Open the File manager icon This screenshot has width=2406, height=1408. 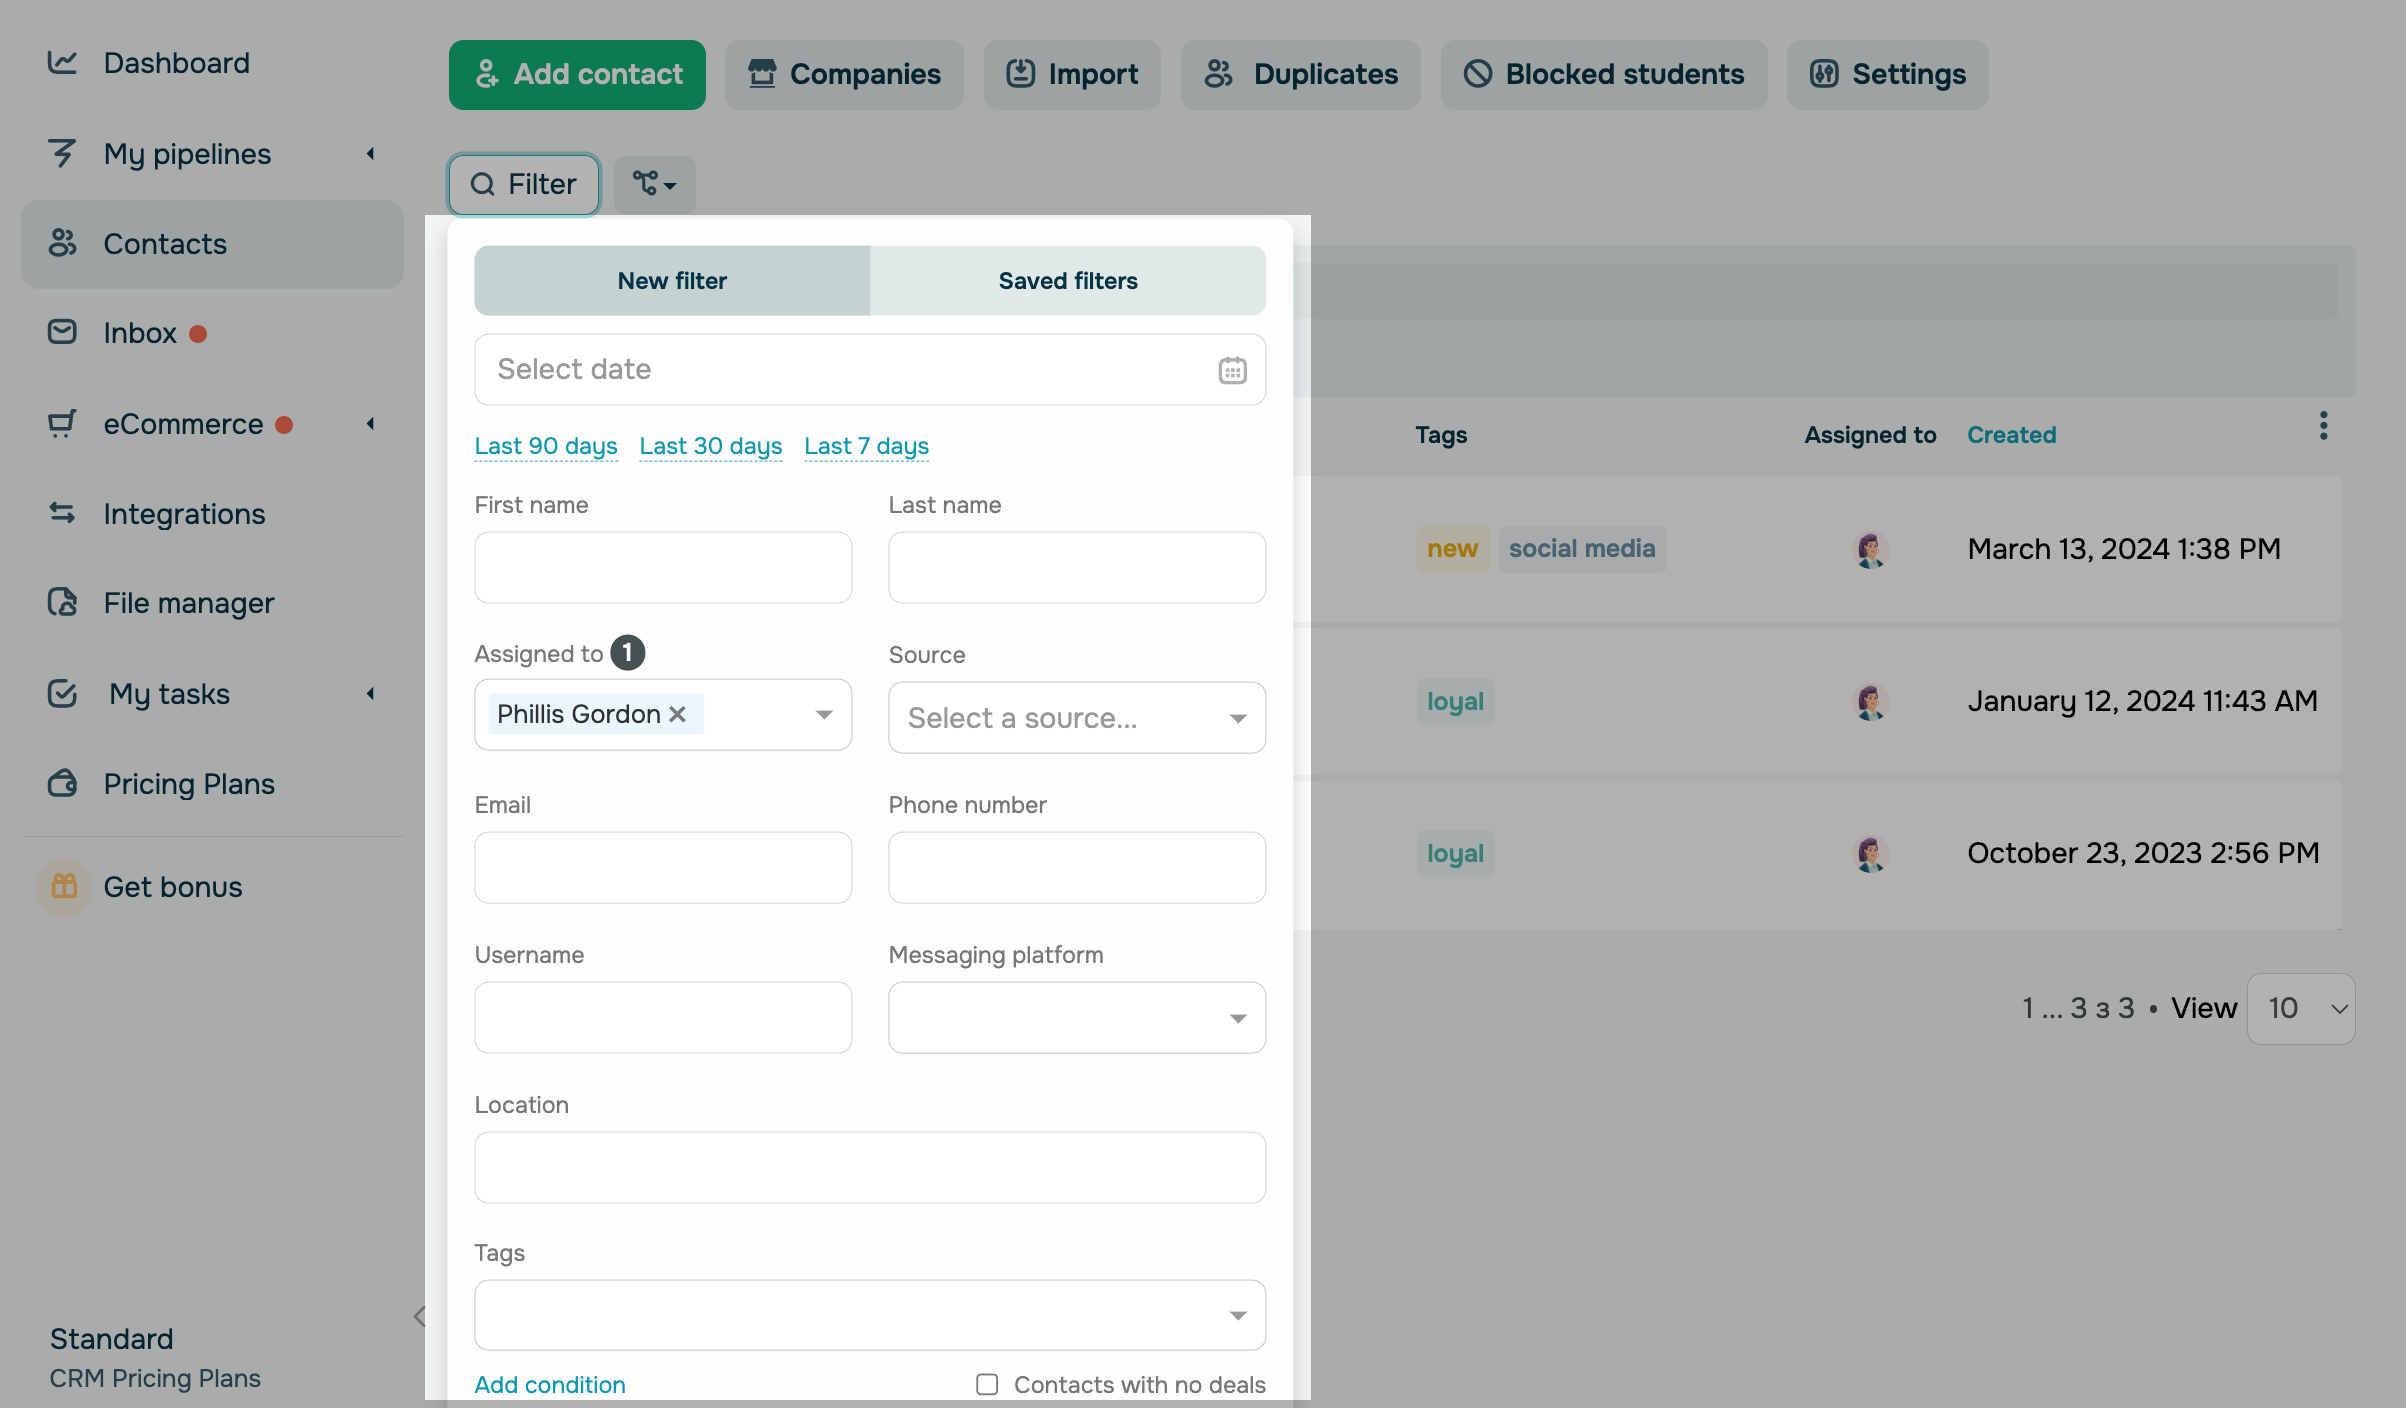[x=62, y=602]
